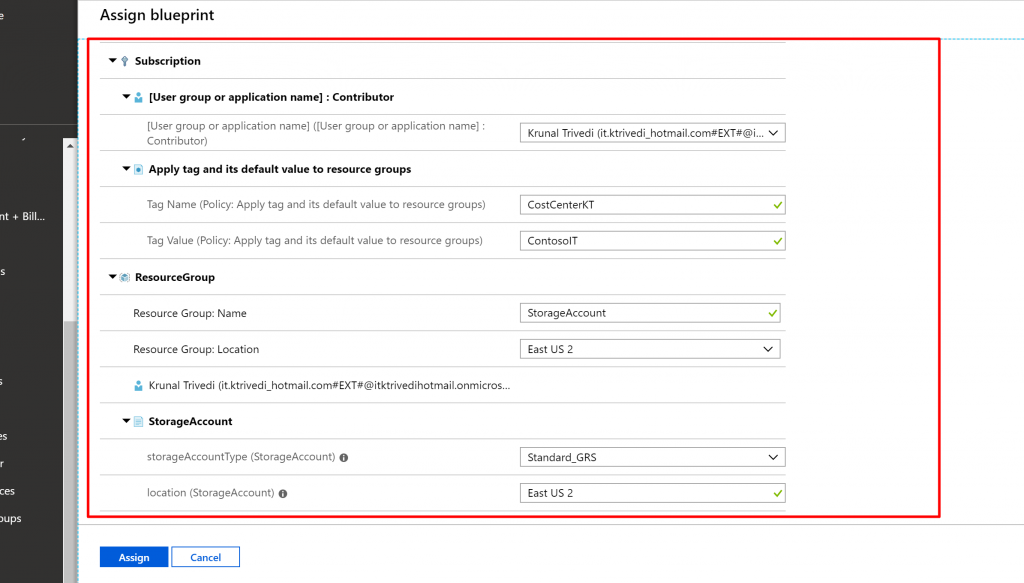Collapse the StorageAccount section
The width and height of the screenshot is (1024, 583).
[126, 422]
